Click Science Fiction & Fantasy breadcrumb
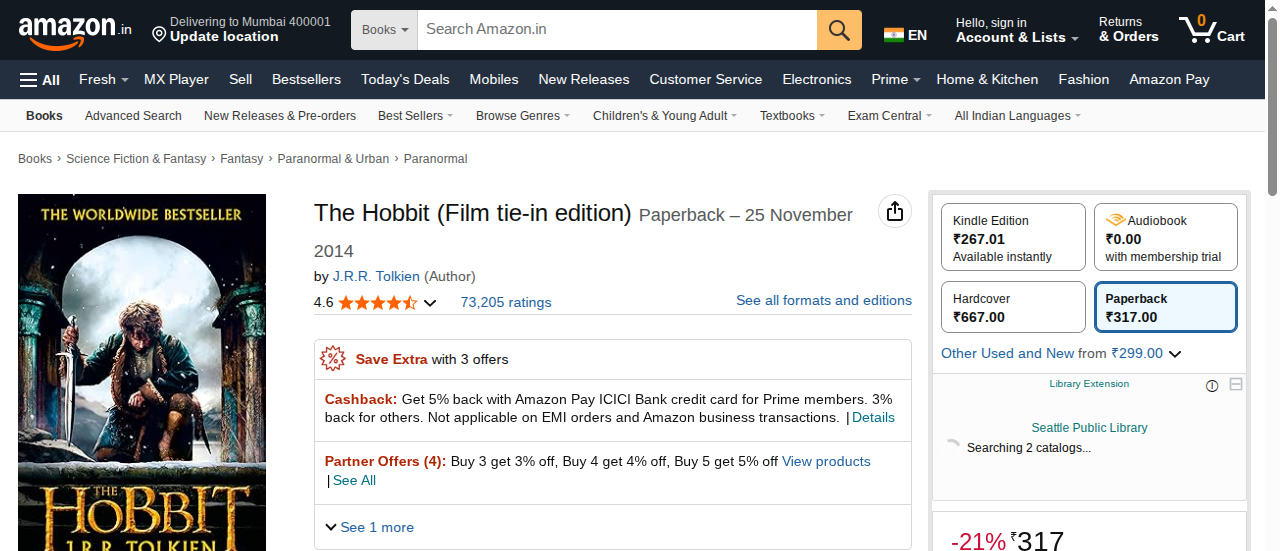Viewport: 1280px width, 551px height. pos(136,159)
